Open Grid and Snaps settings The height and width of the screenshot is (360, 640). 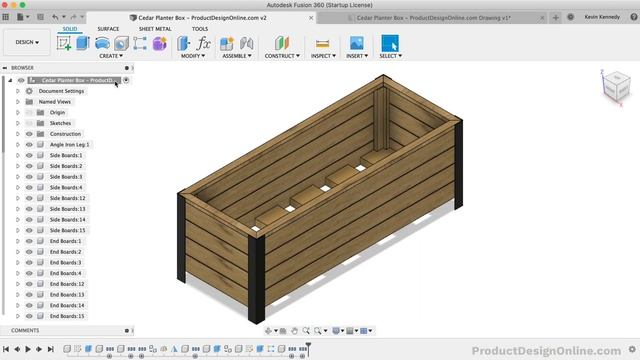(x=350, y=331)
